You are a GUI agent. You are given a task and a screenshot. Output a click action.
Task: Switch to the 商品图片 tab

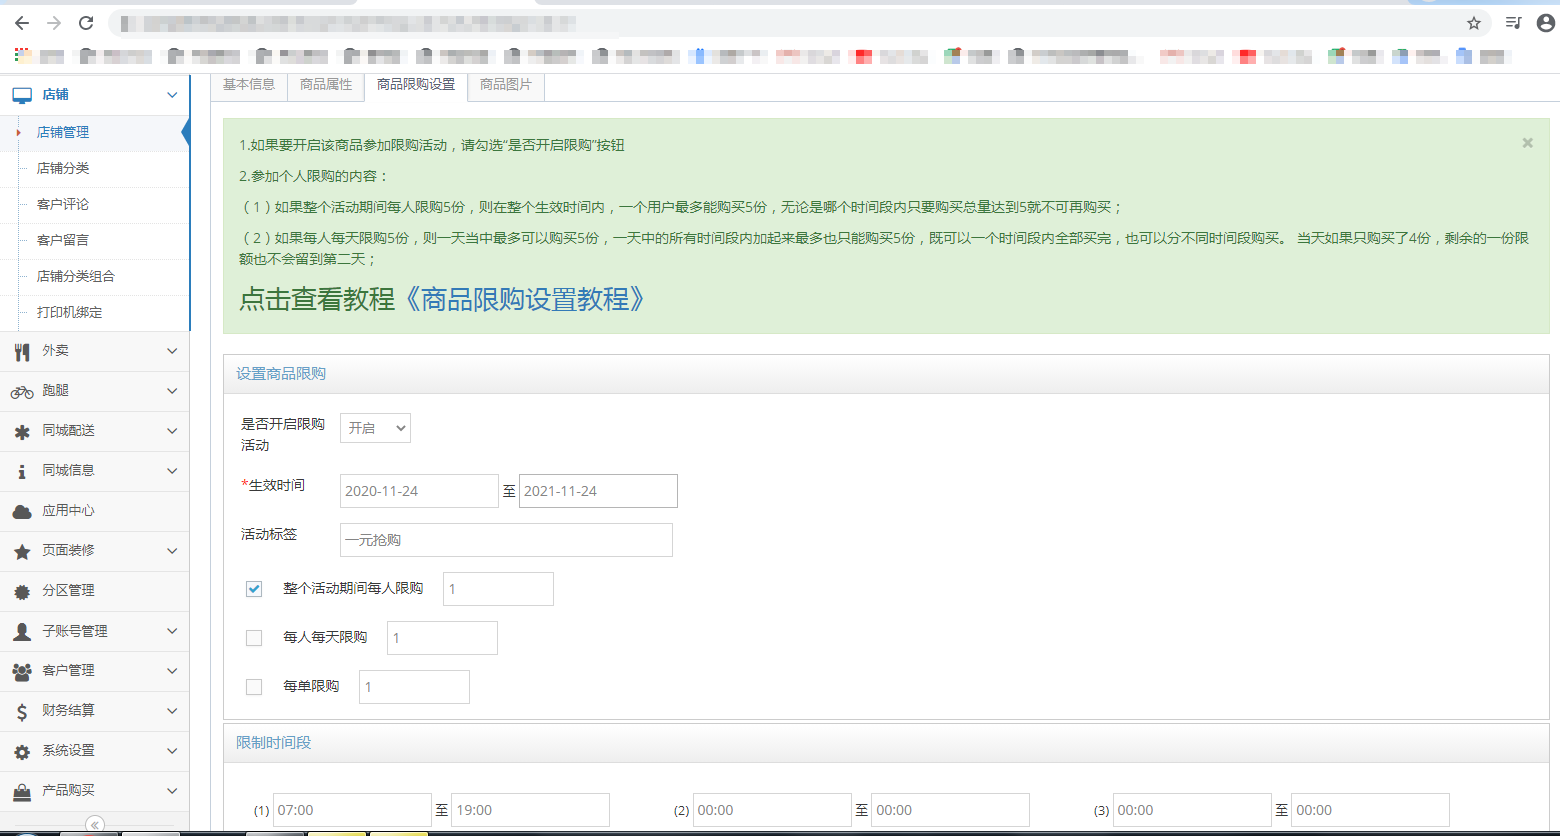pyautogui.click(x=505, y=85)
